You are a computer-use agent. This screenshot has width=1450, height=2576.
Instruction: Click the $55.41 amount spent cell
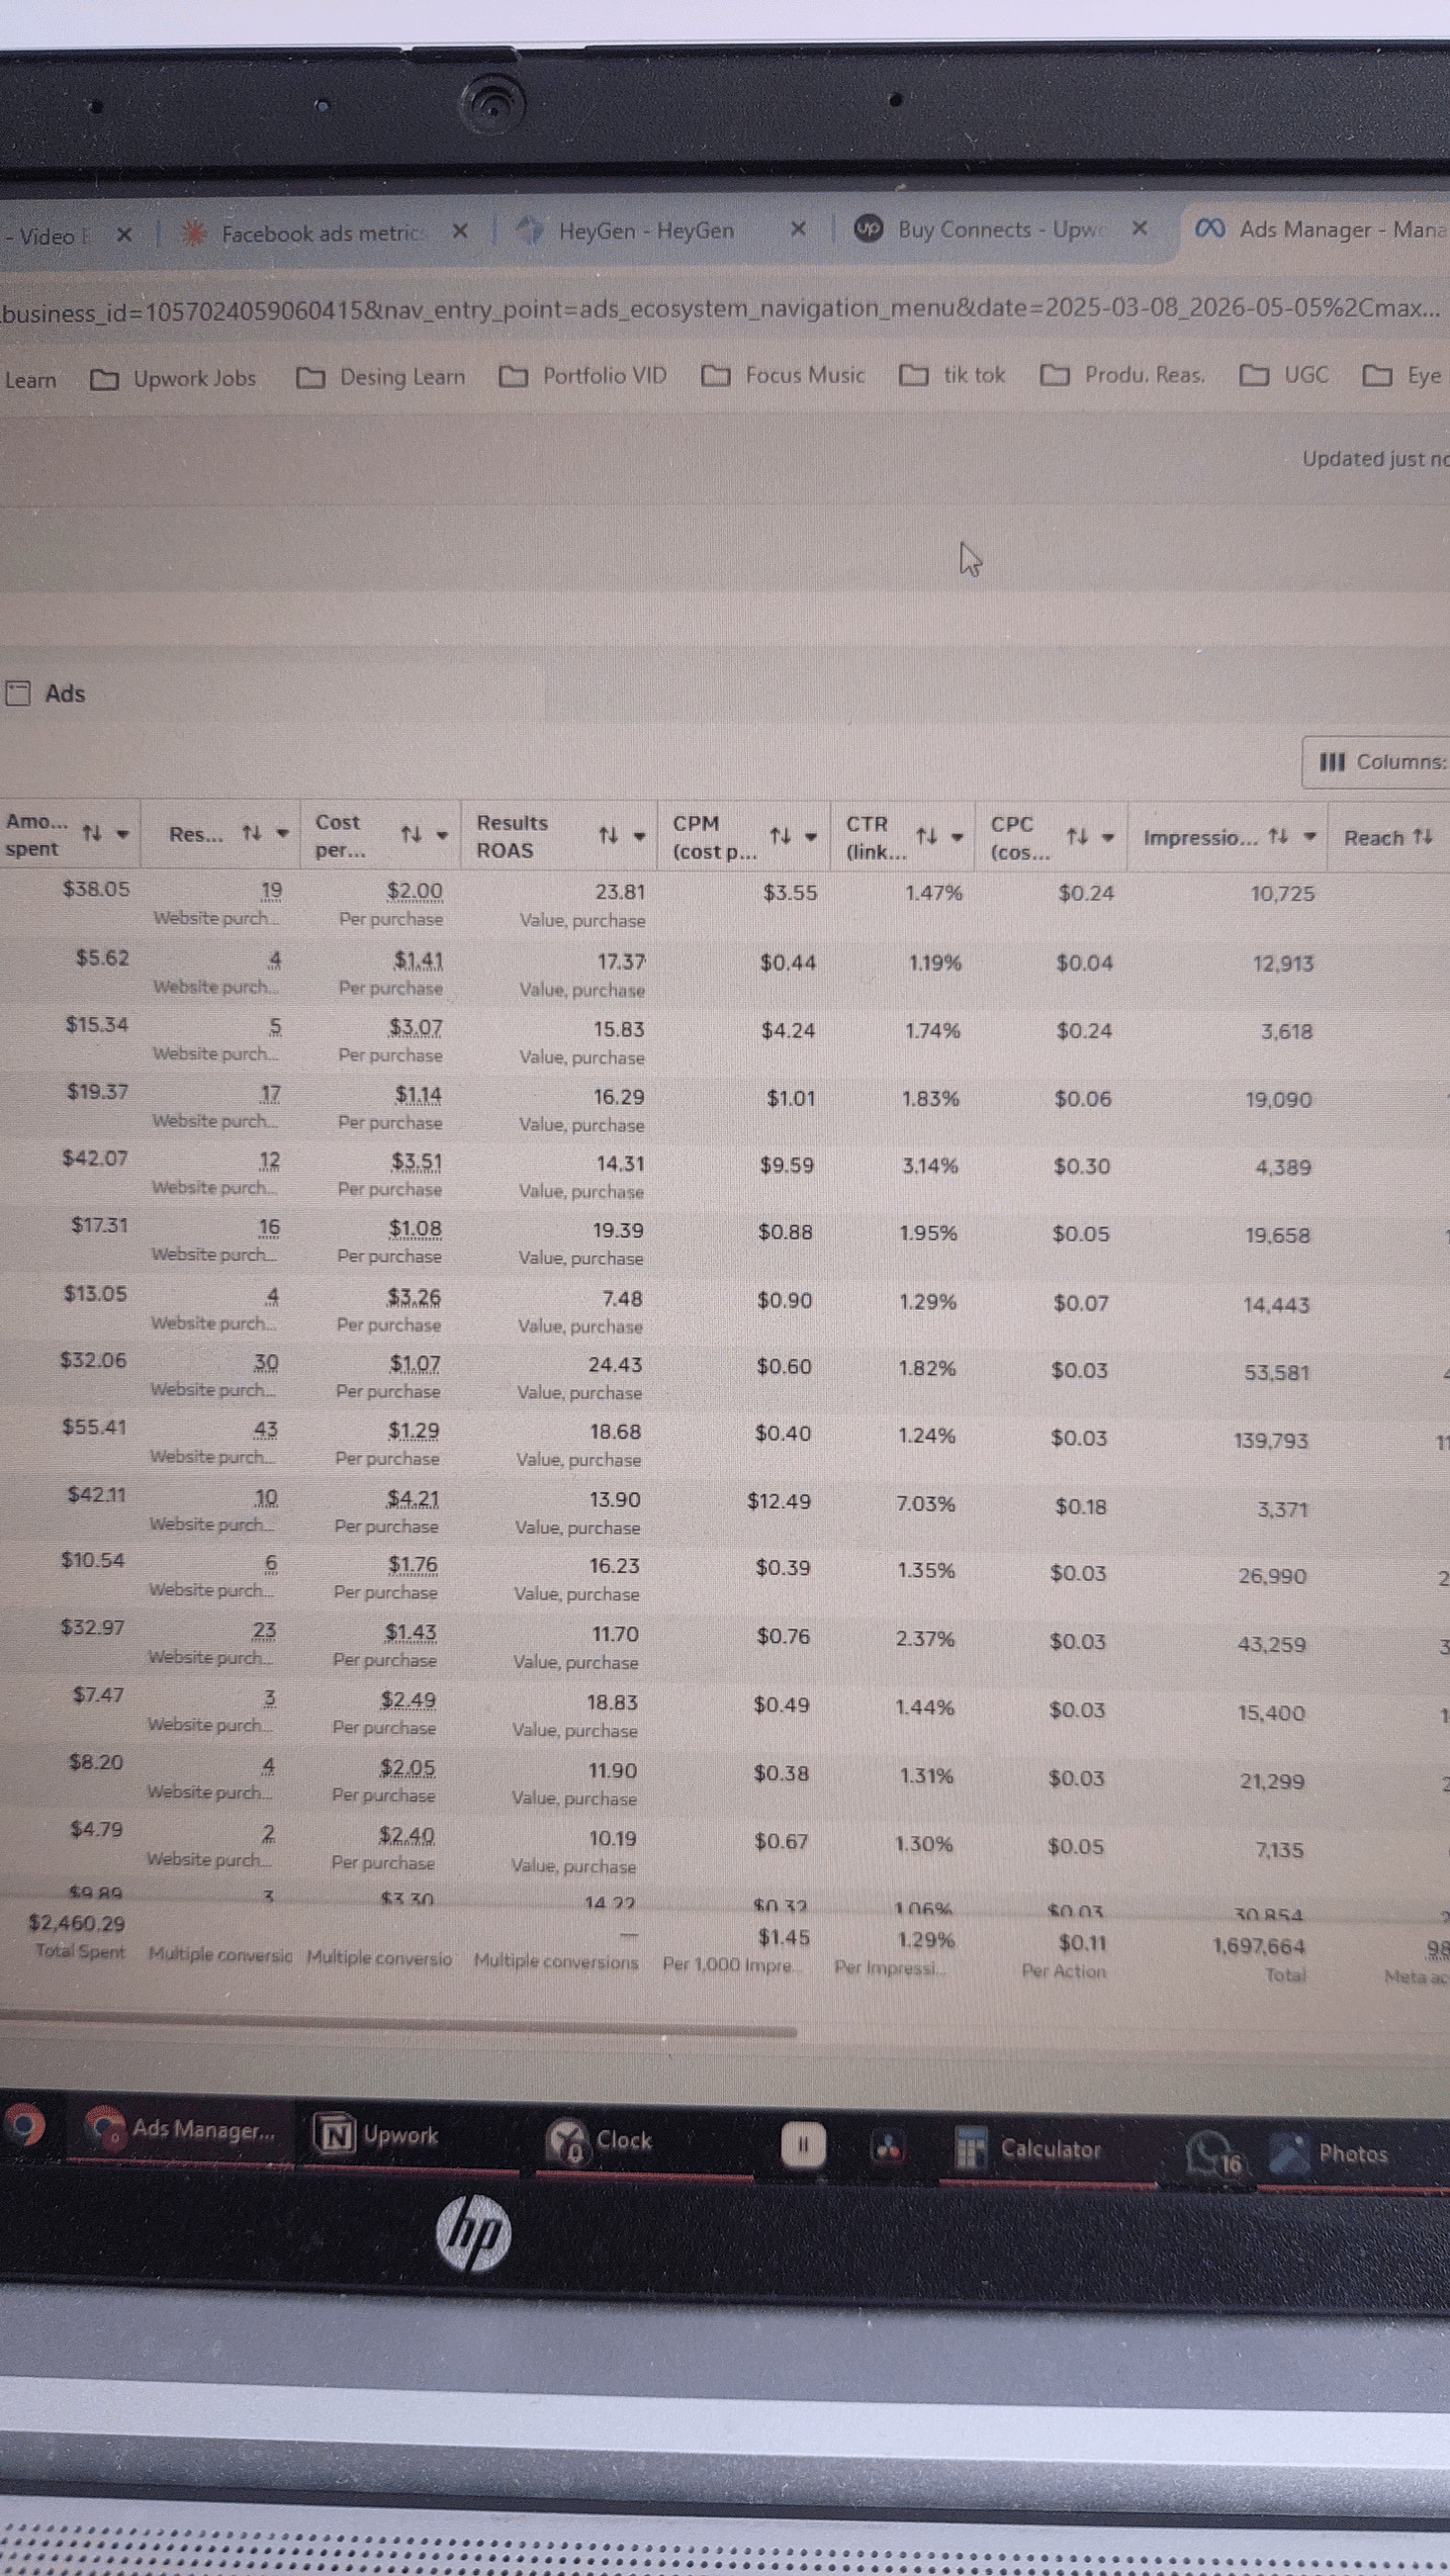94,1426
